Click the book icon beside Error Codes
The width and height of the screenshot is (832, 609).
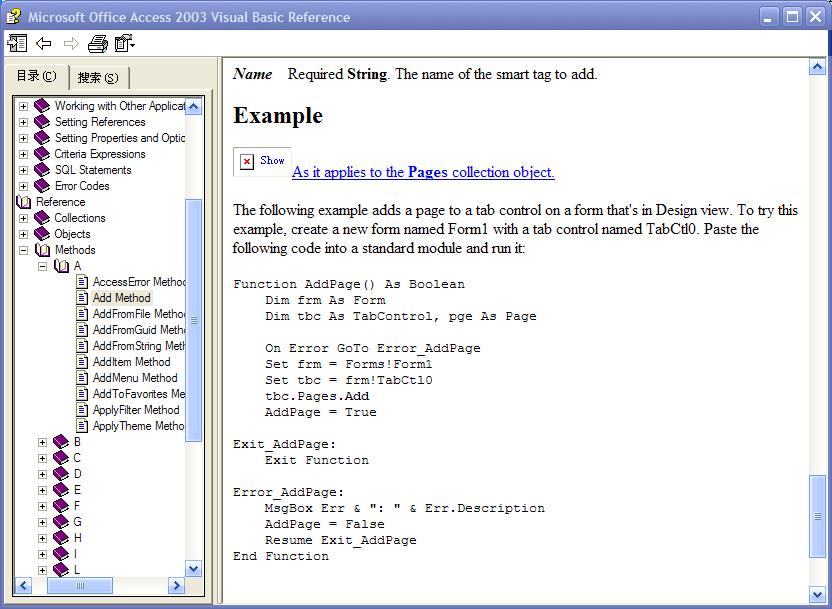pos(42,186)
